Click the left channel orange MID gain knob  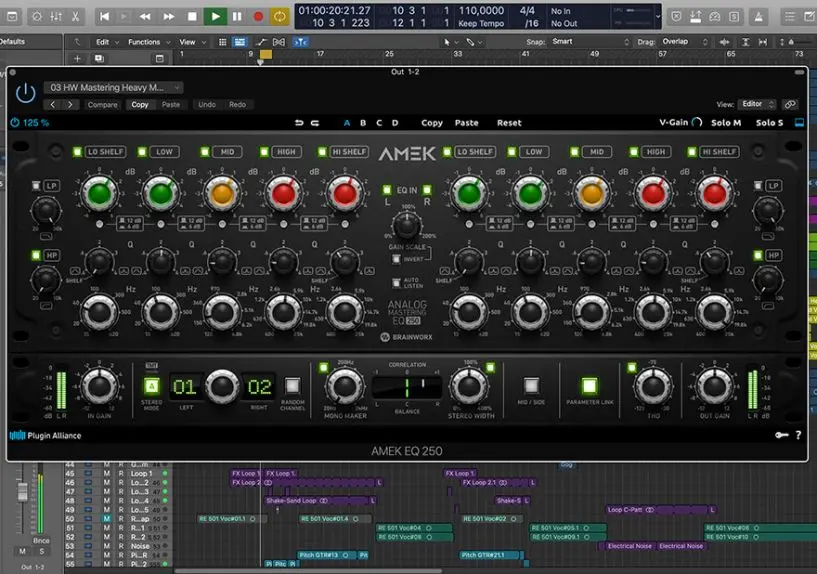coord(222,194)
